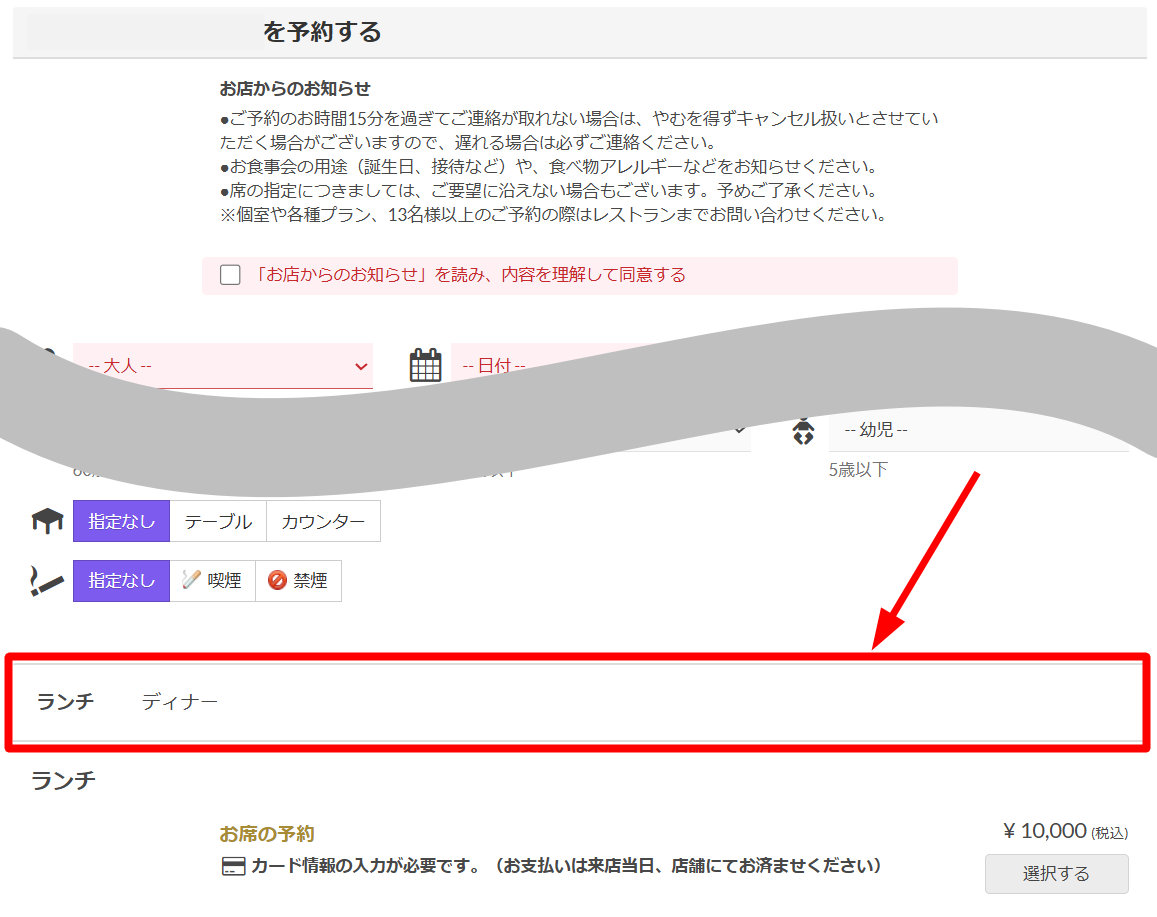The width and height of the screenshot is (1157, 917).
Task: Click the お席の予約 plan title
Action: coord(267,834)
